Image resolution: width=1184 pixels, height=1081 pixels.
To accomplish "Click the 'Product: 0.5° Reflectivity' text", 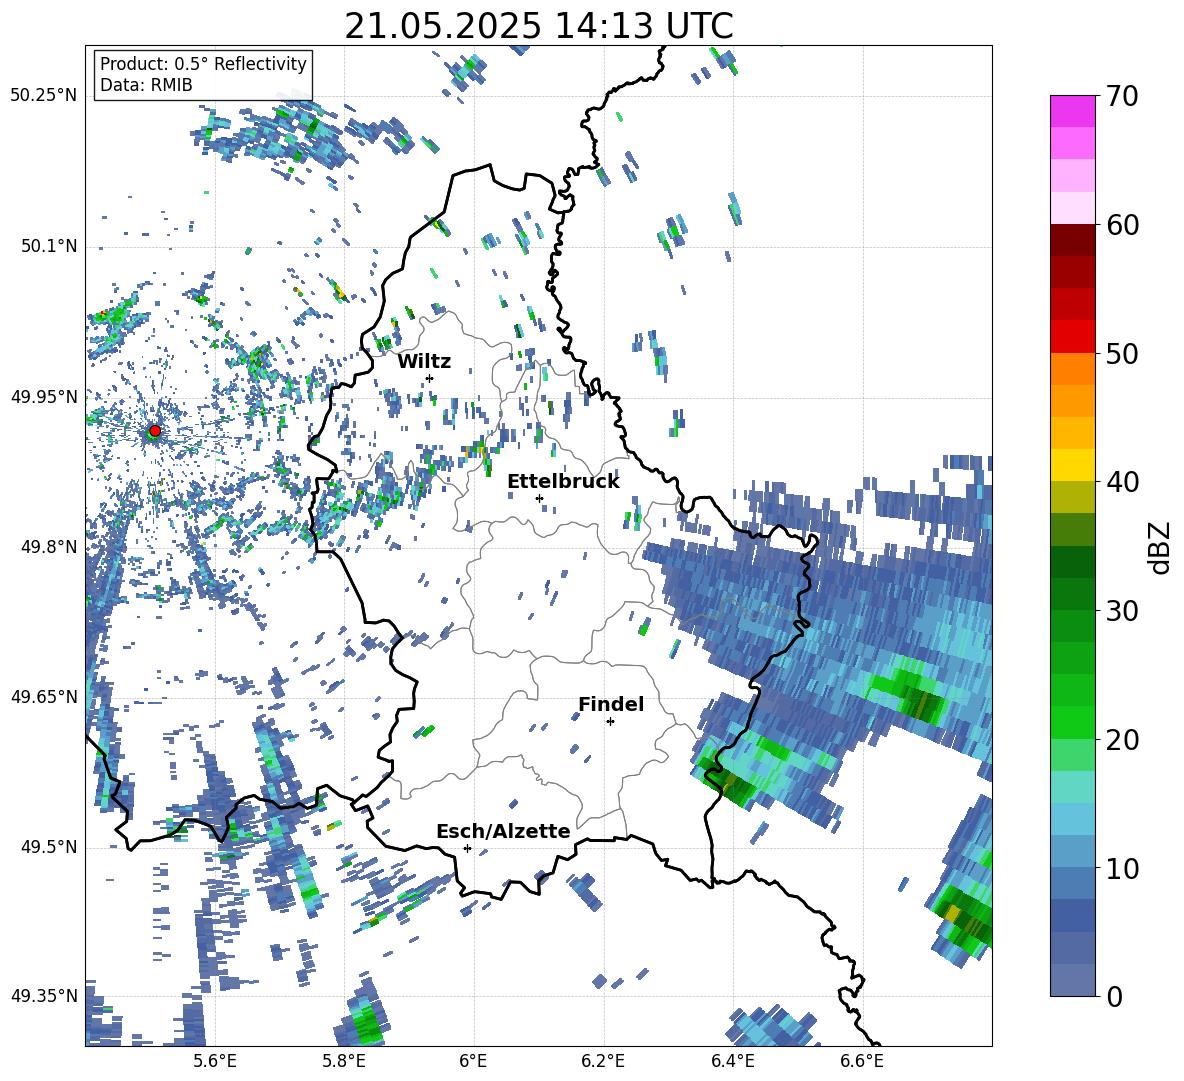I will coord(203,63).
